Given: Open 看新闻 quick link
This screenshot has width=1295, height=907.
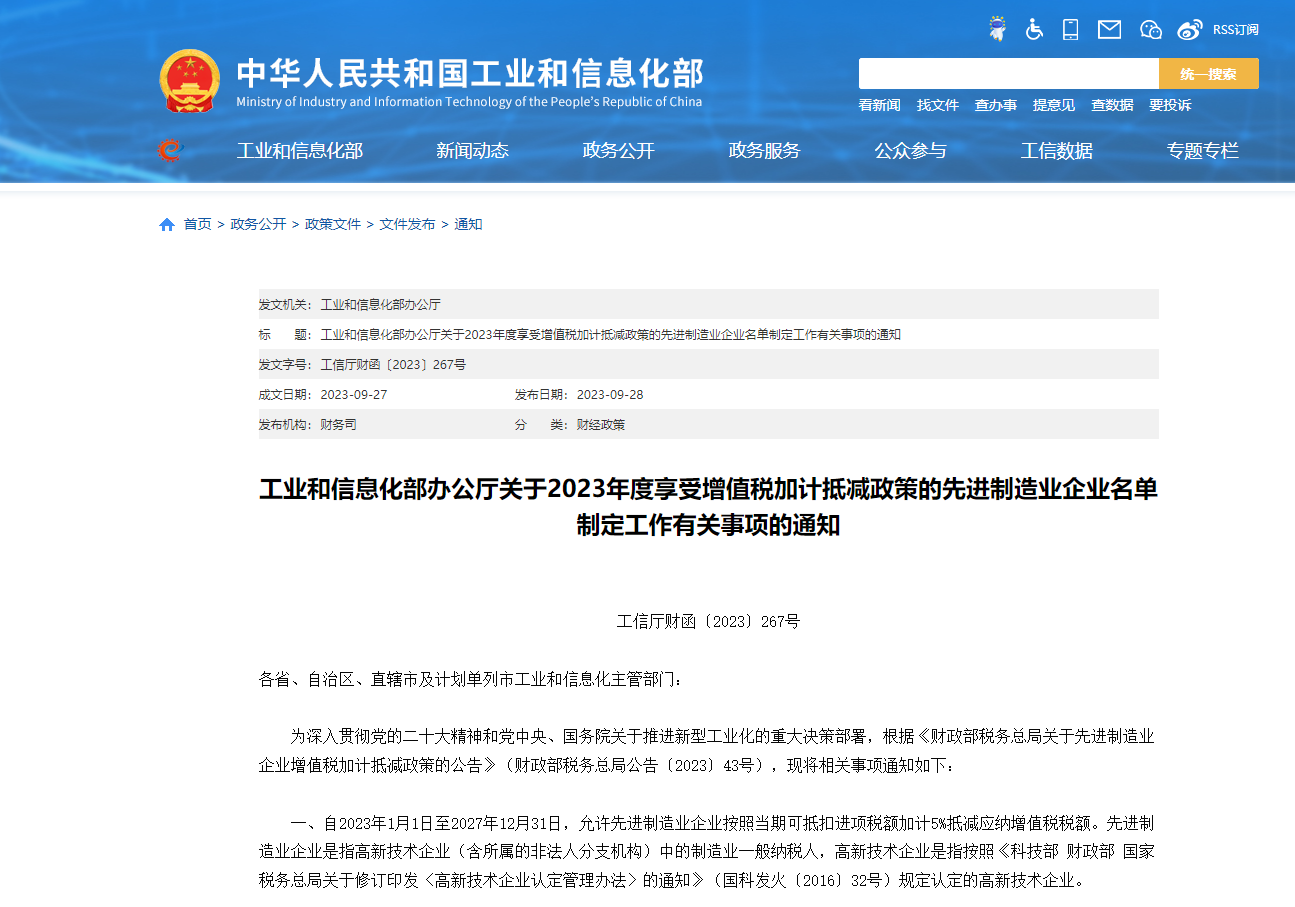Looking at the screenshot, I should pos(879,105).
